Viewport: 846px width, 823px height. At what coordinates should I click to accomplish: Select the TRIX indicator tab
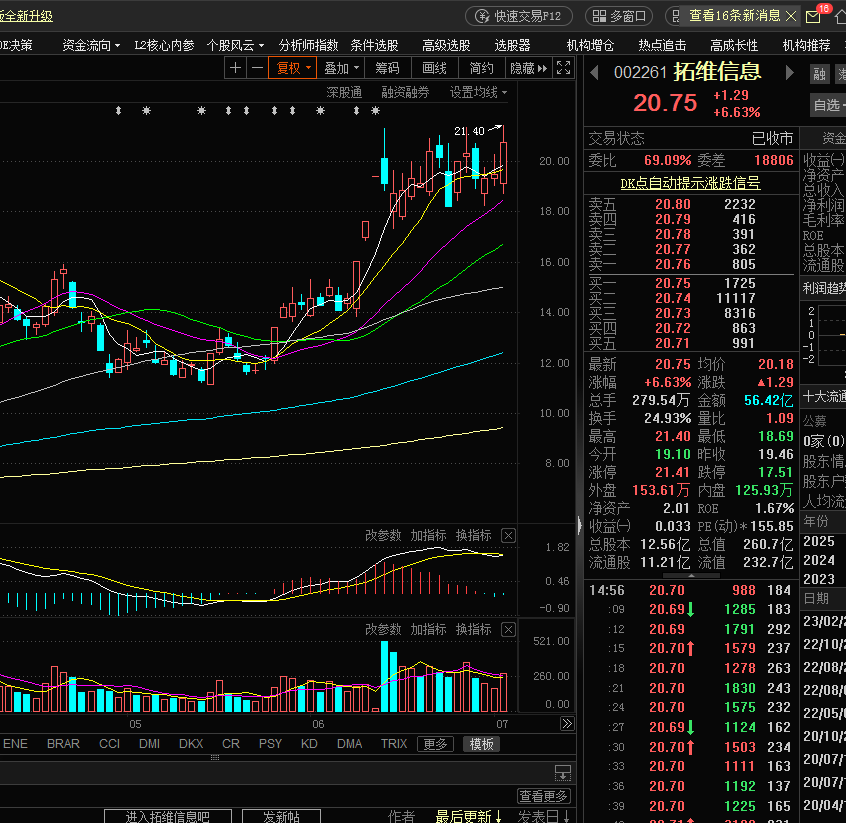click(394, 744)
